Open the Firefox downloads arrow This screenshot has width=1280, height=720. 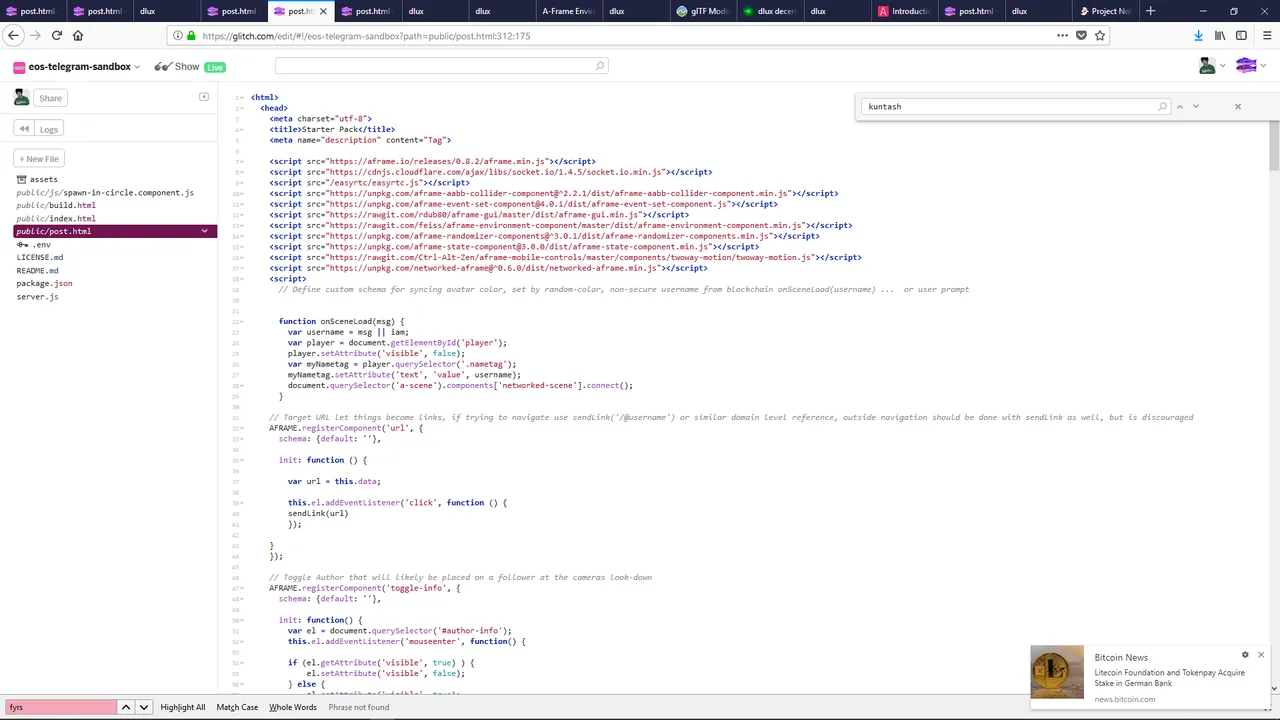tap(1198, 35)
